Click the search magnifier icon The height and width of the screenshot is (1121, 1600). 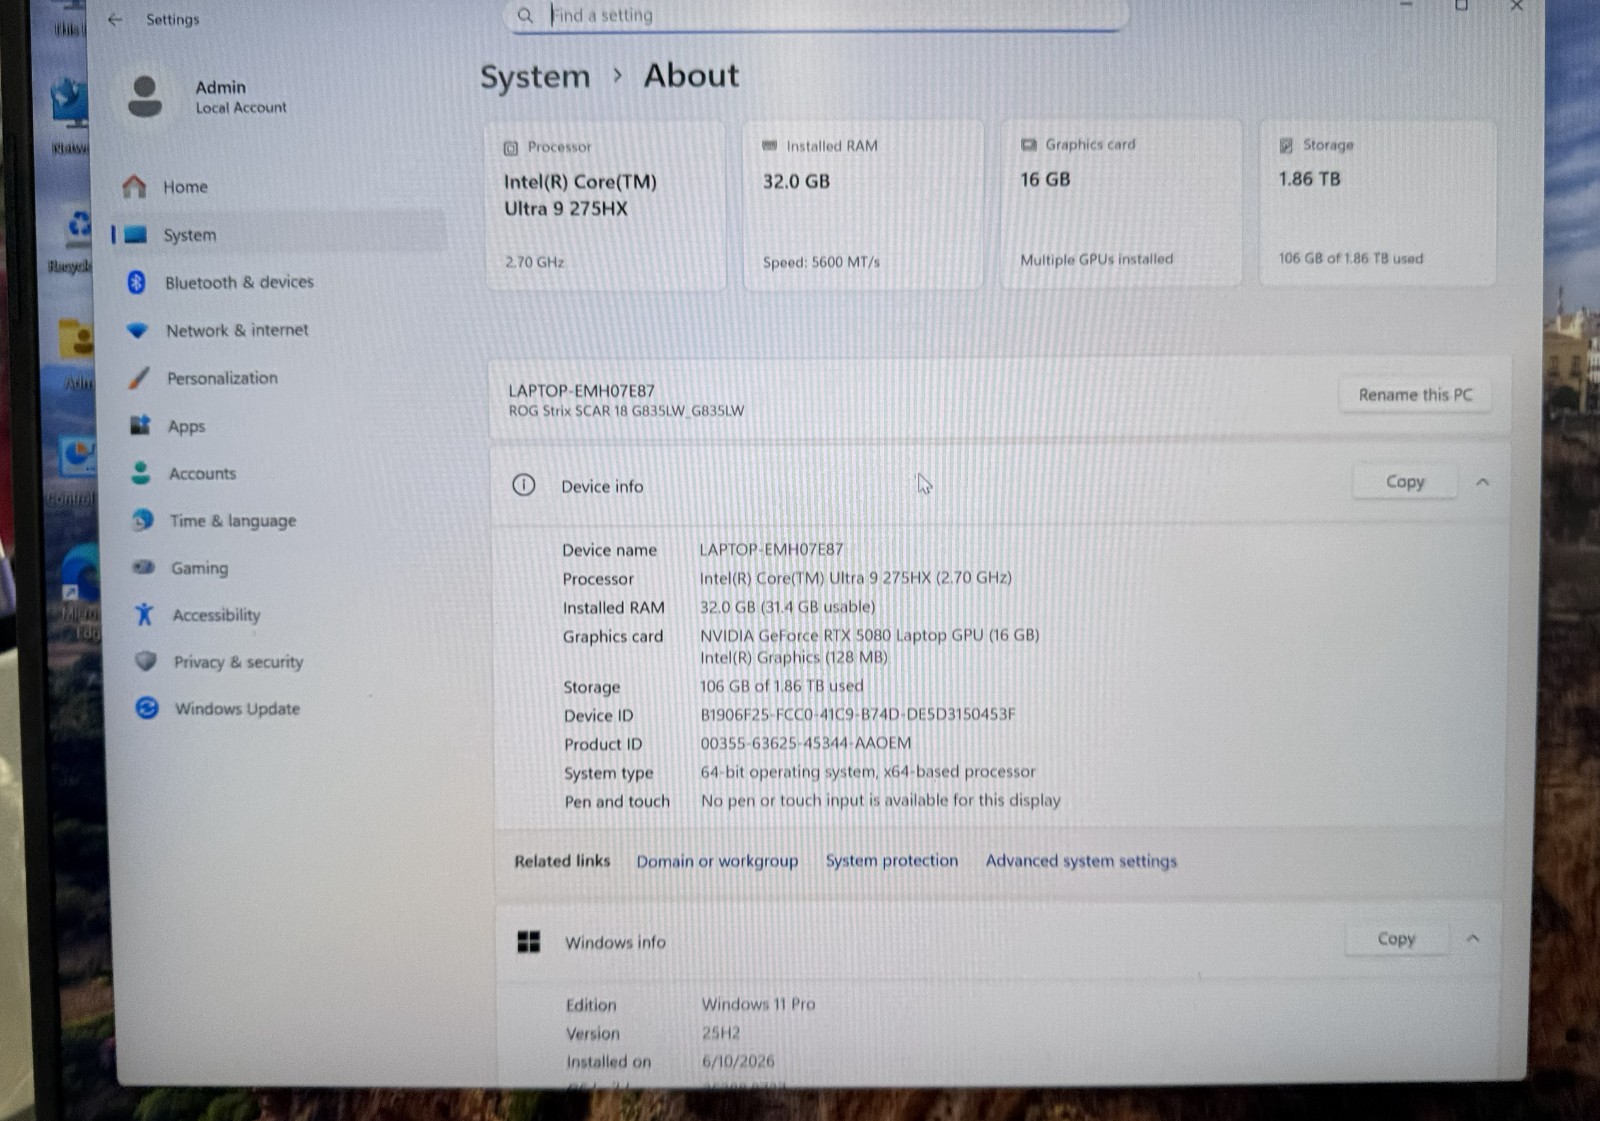[x=525, y=15]
